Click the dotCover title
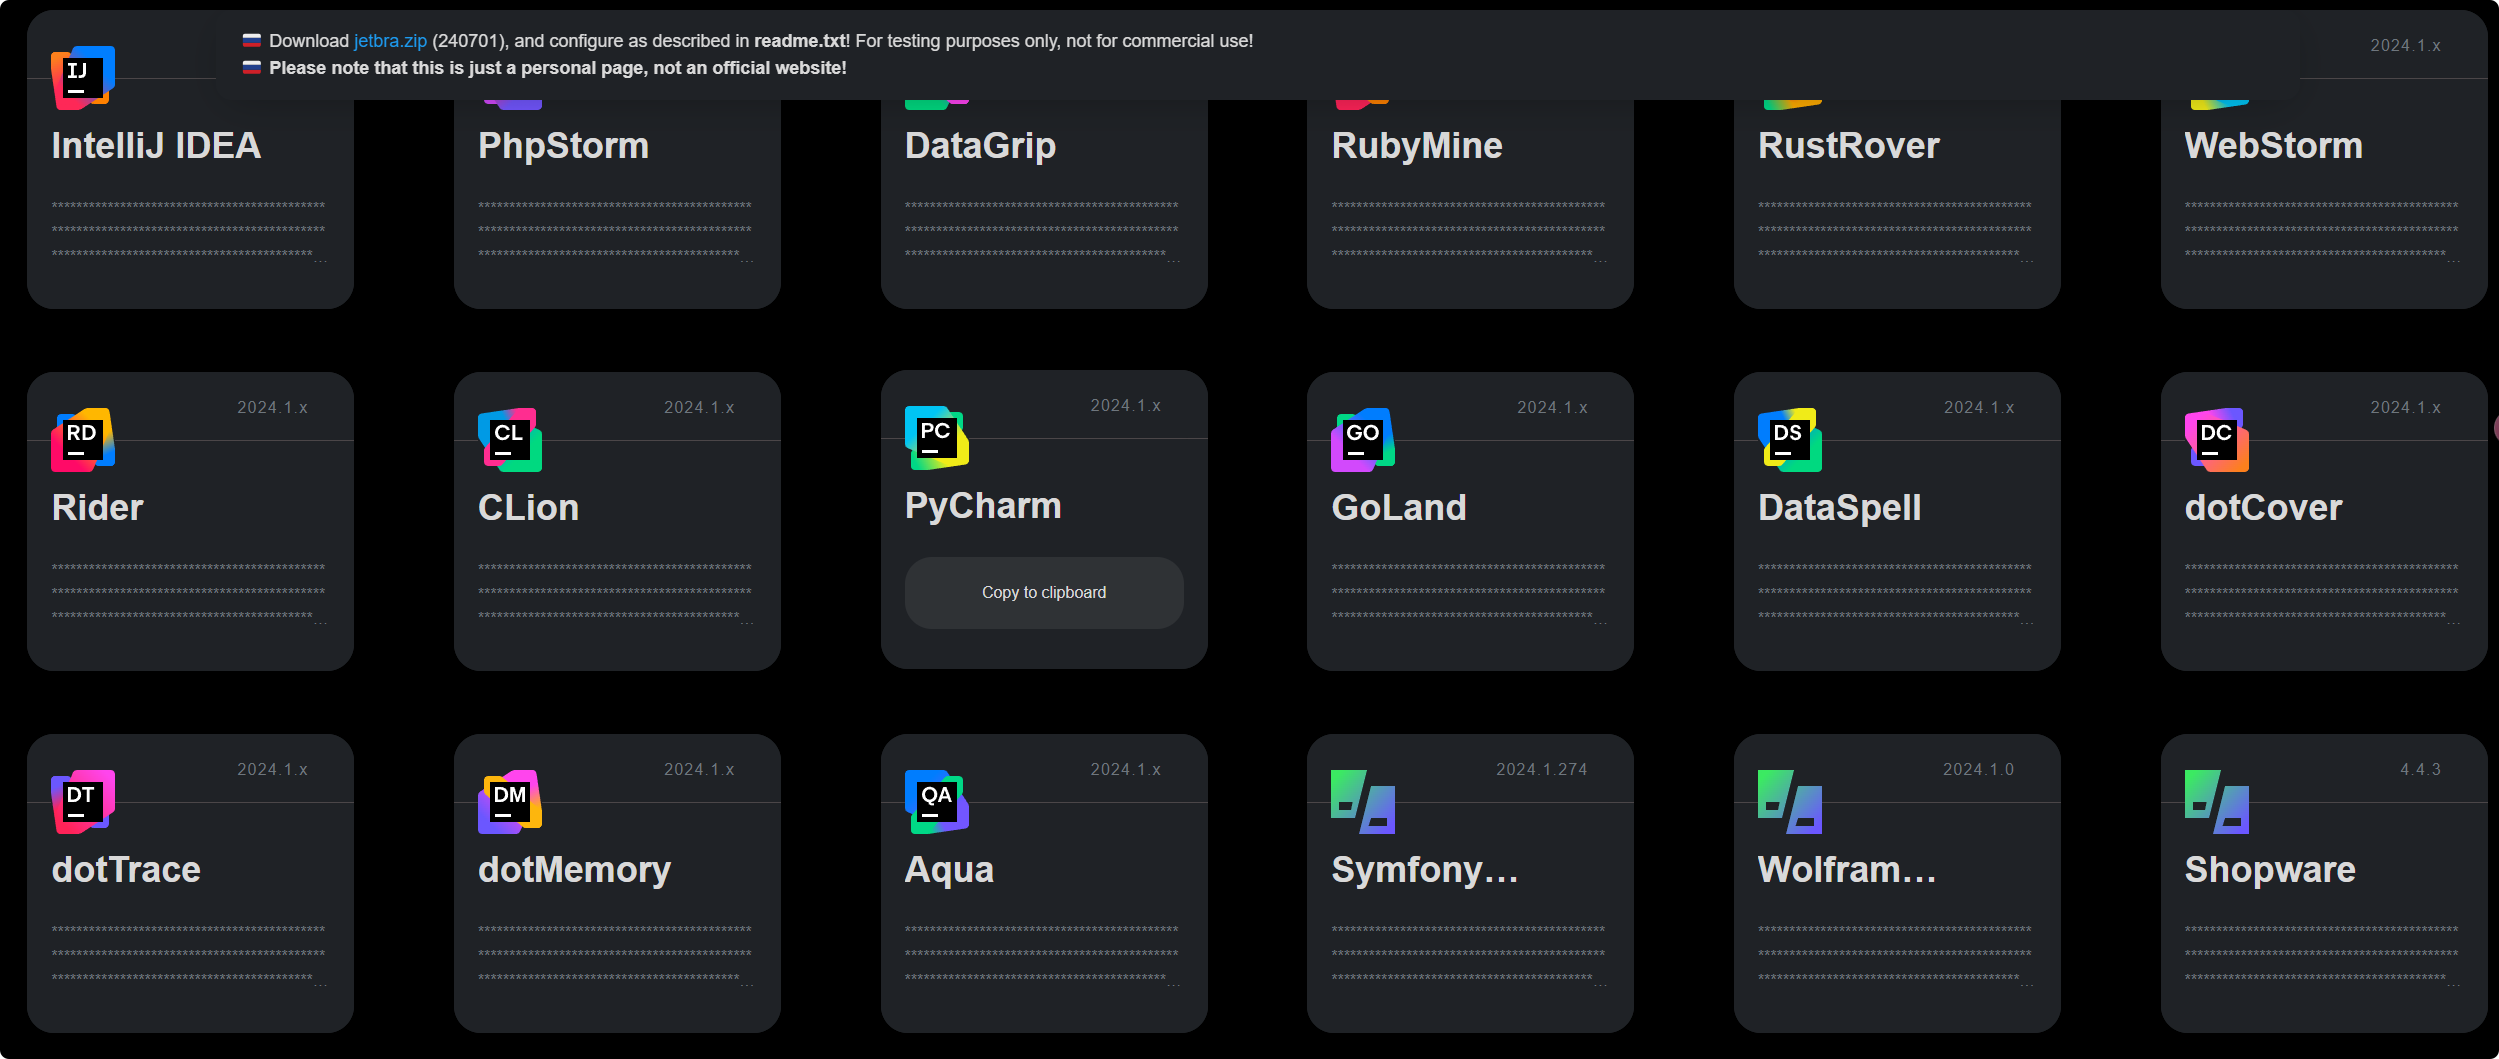 coord(2264,508)
